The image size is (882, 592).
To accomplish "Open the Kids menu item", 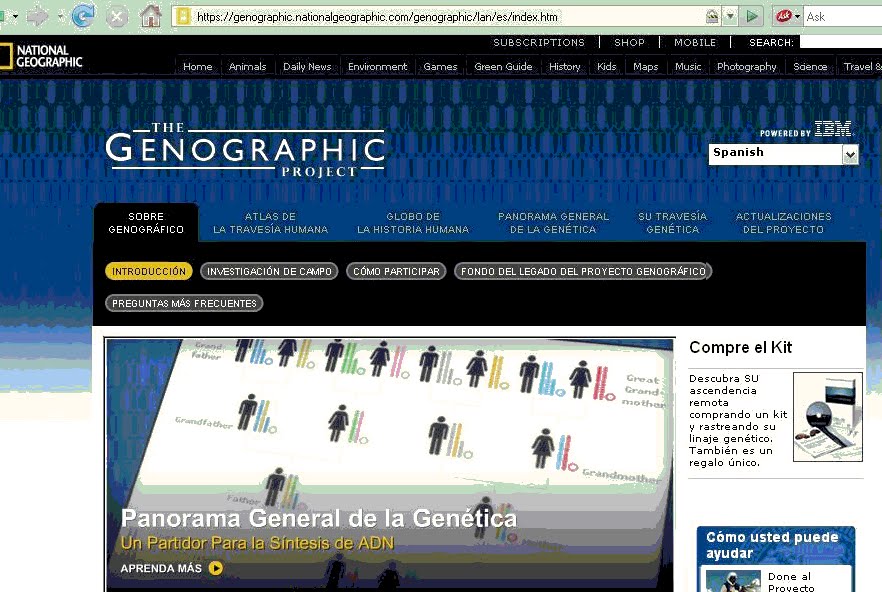I will click(606, 66).
